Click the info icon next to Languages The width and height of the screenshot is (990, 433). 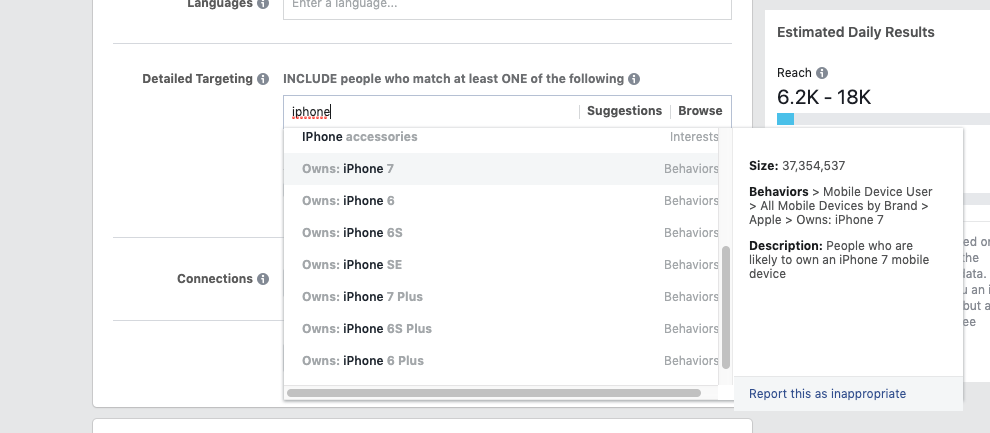(x=263, y=4)
